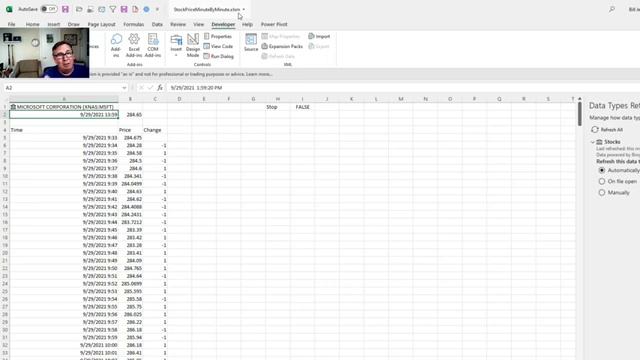
Task: Click the Developer tab label
Action: coord(223,24)
